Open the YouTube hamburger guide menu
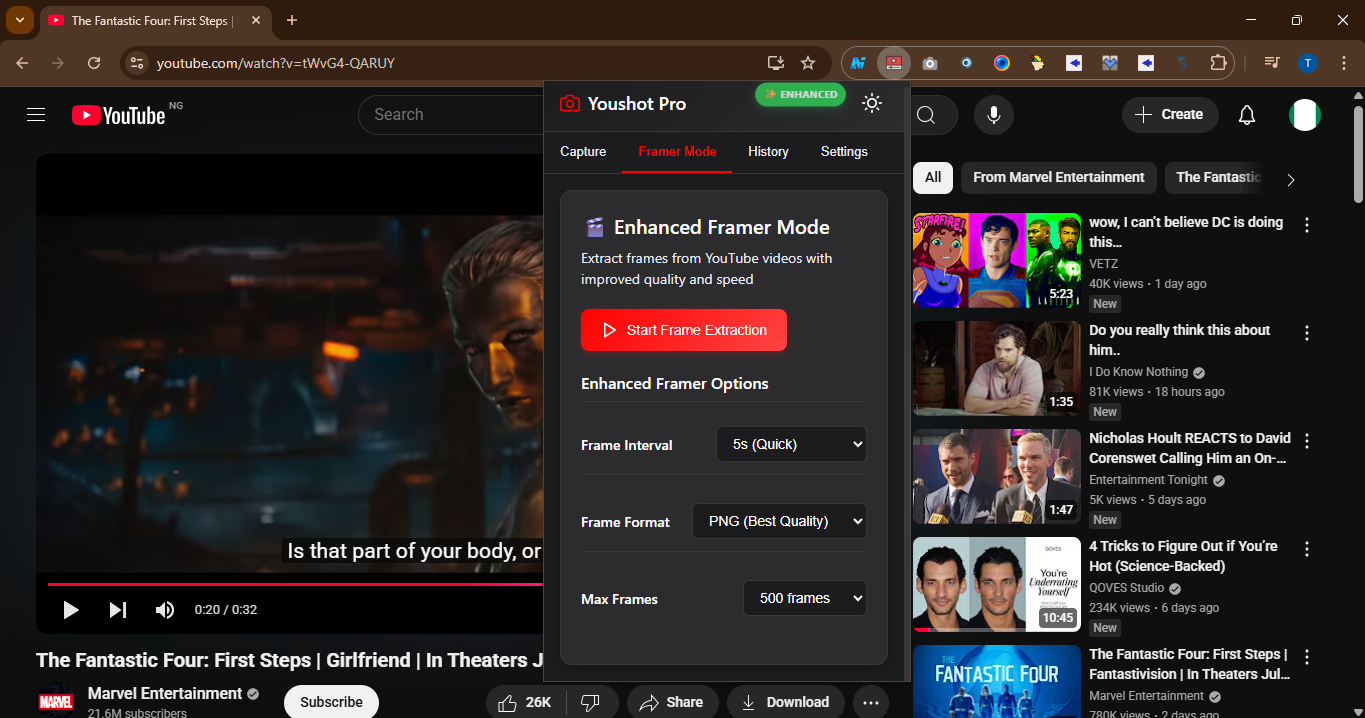Image resolution: width=1365 pixels, height=718 pixels. [x=36, y=115]
